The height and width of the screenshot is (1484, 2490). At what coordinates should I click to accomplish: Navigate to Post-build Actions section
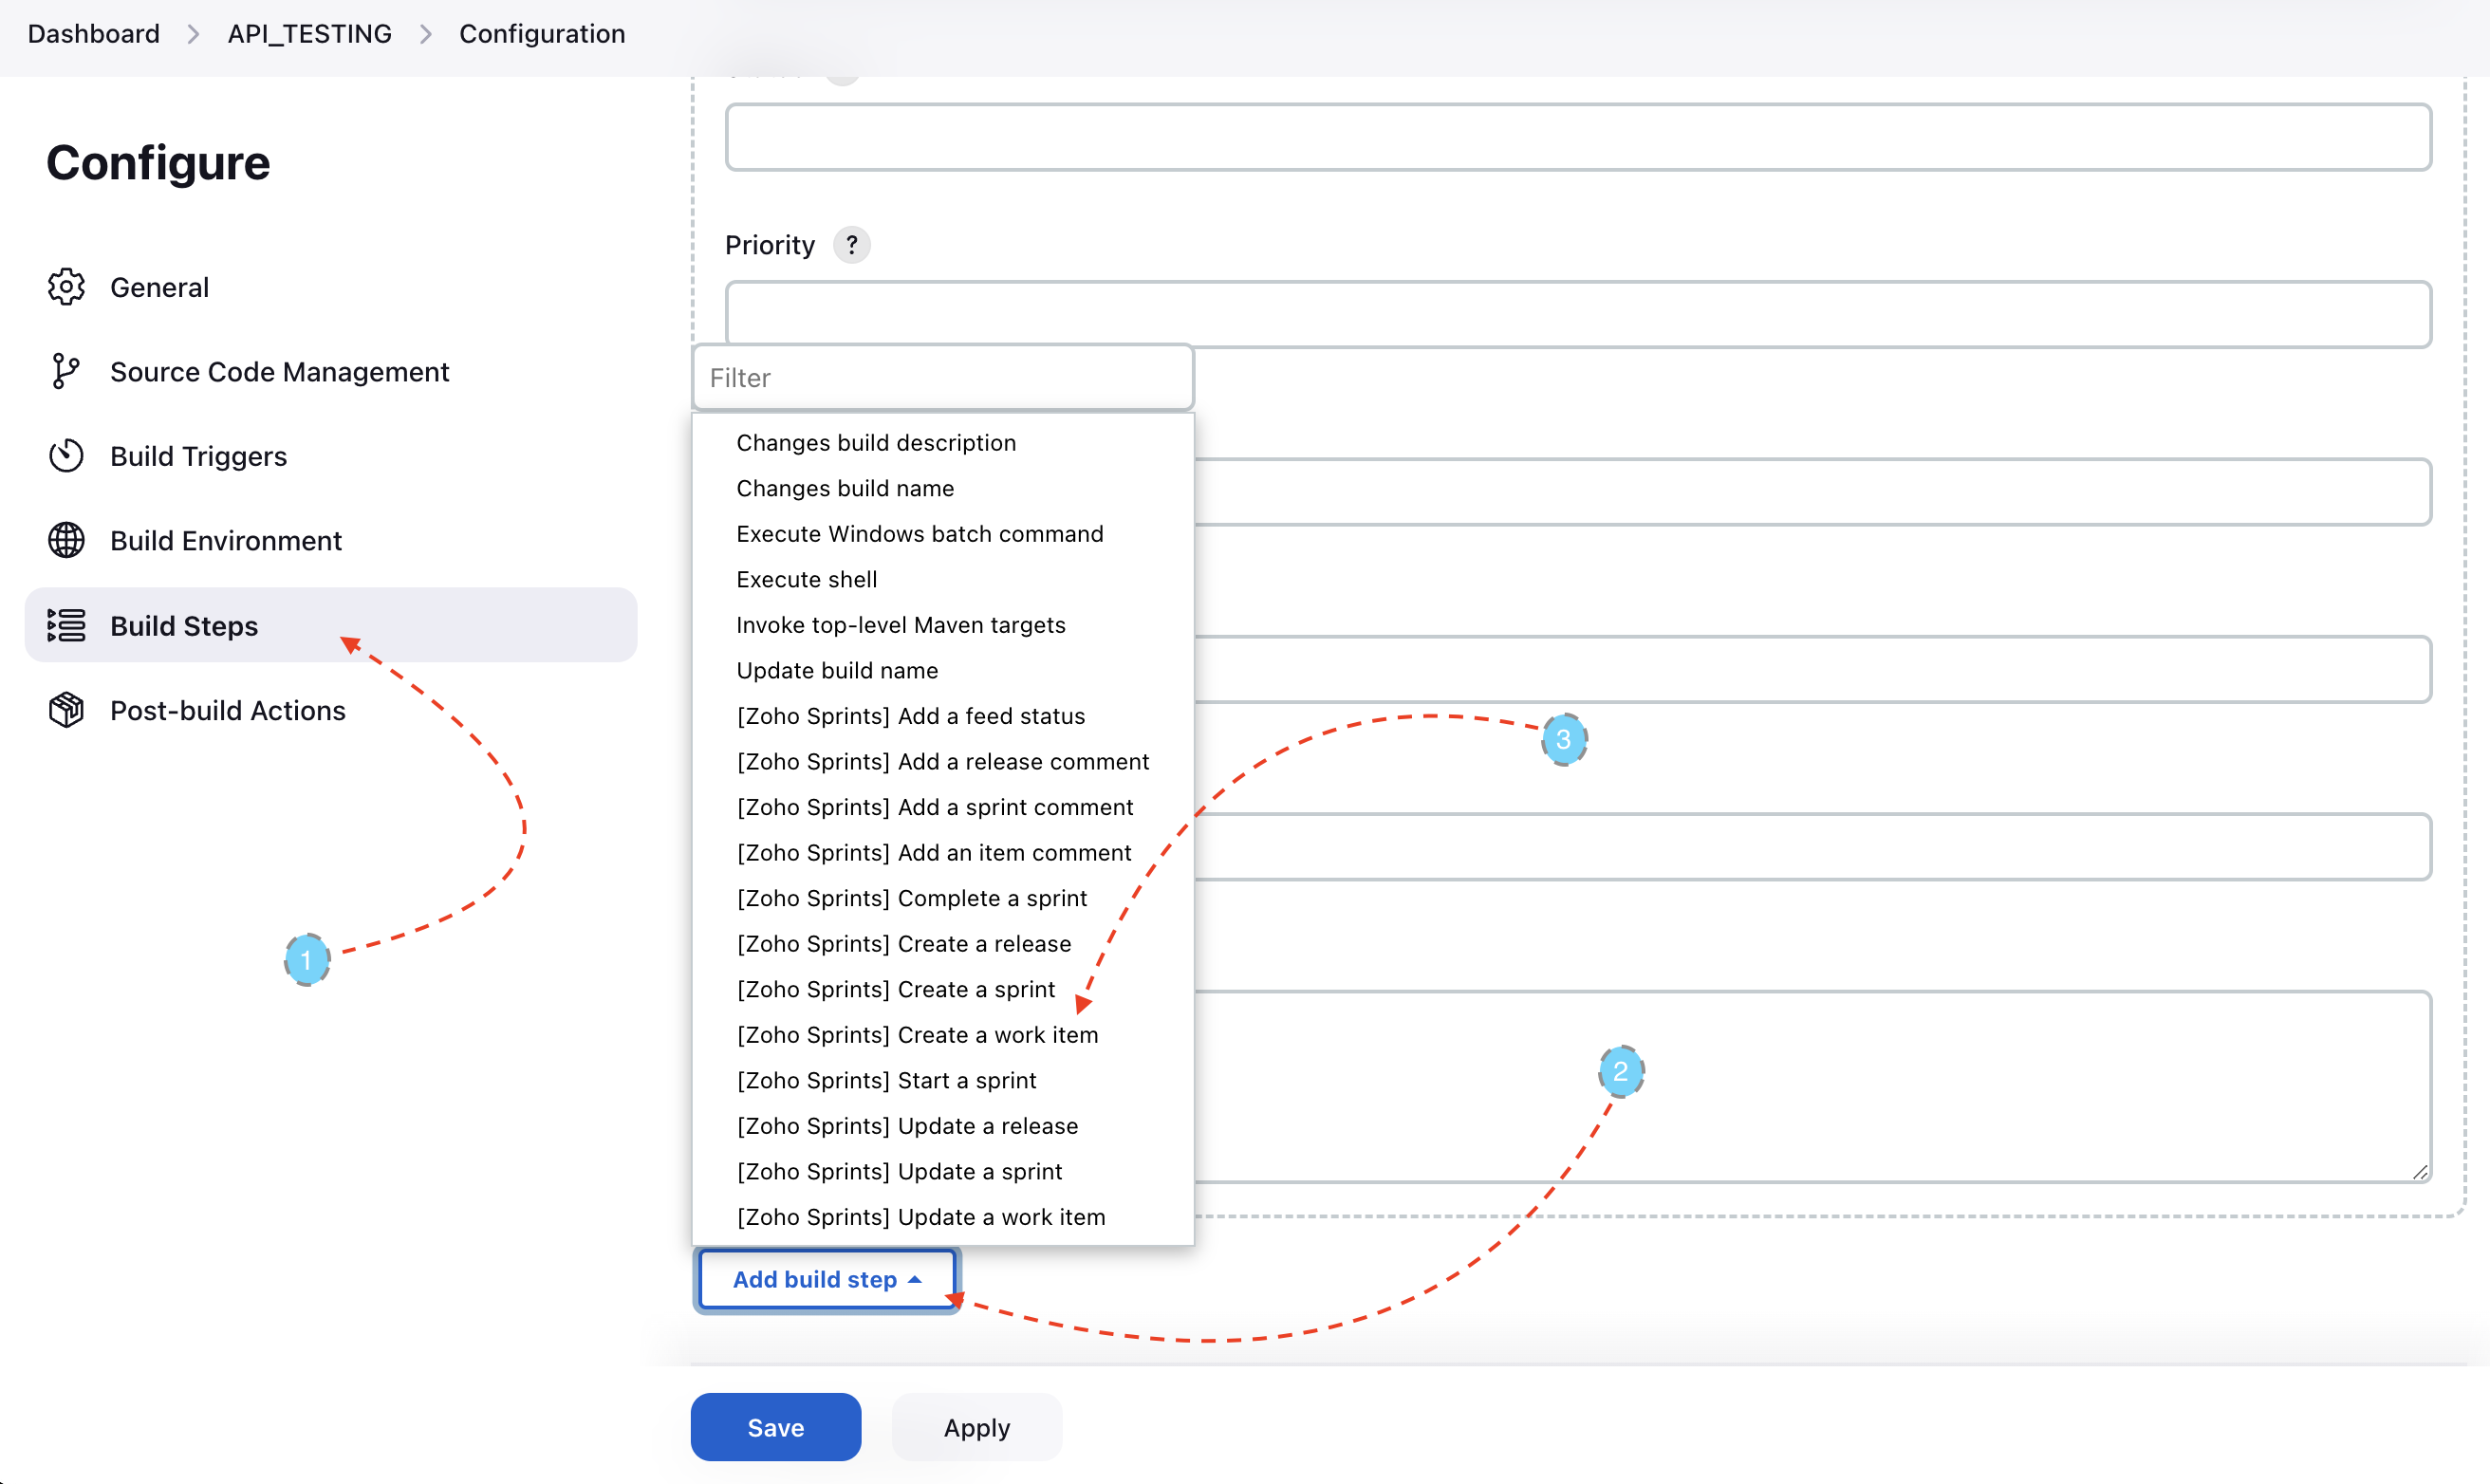coord(331,710)
